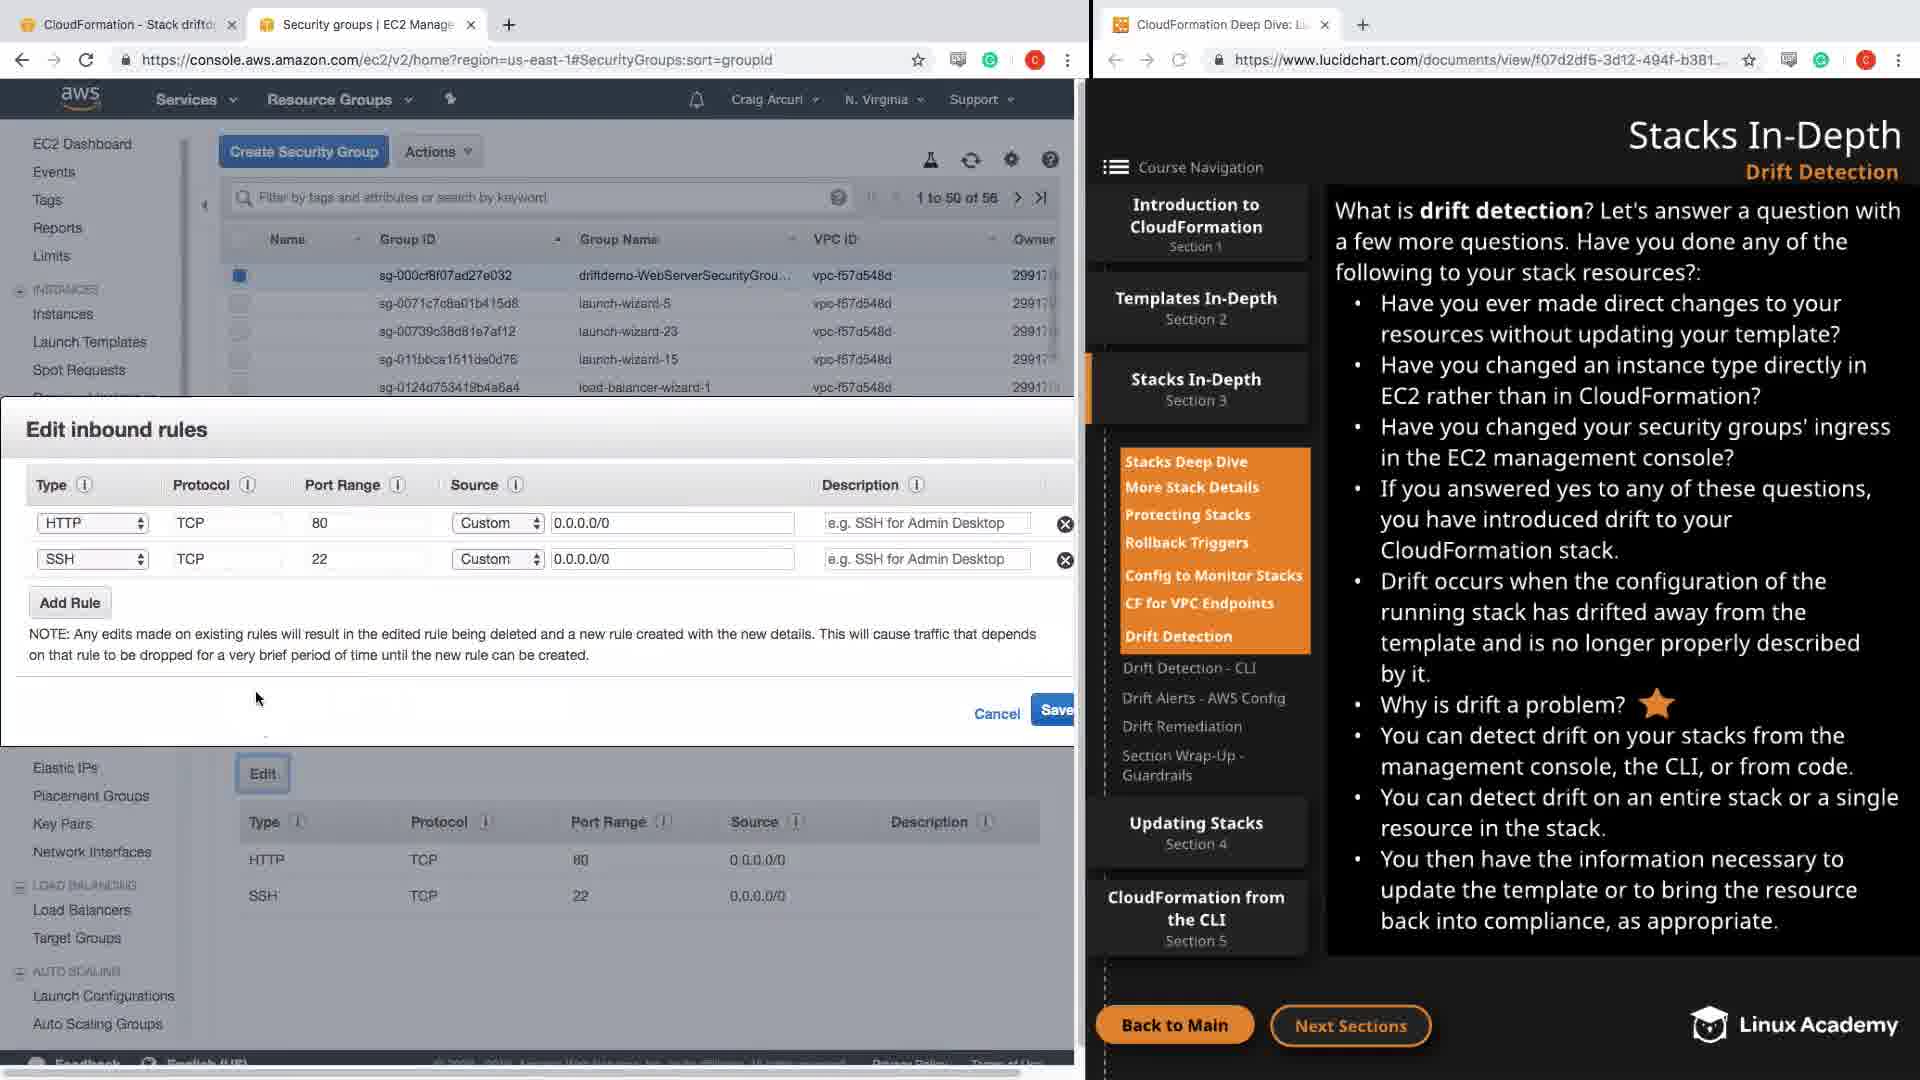Delete the SSH rule row
The width and height of the screenshot is (1920, 1080).
pos(1065,560)
